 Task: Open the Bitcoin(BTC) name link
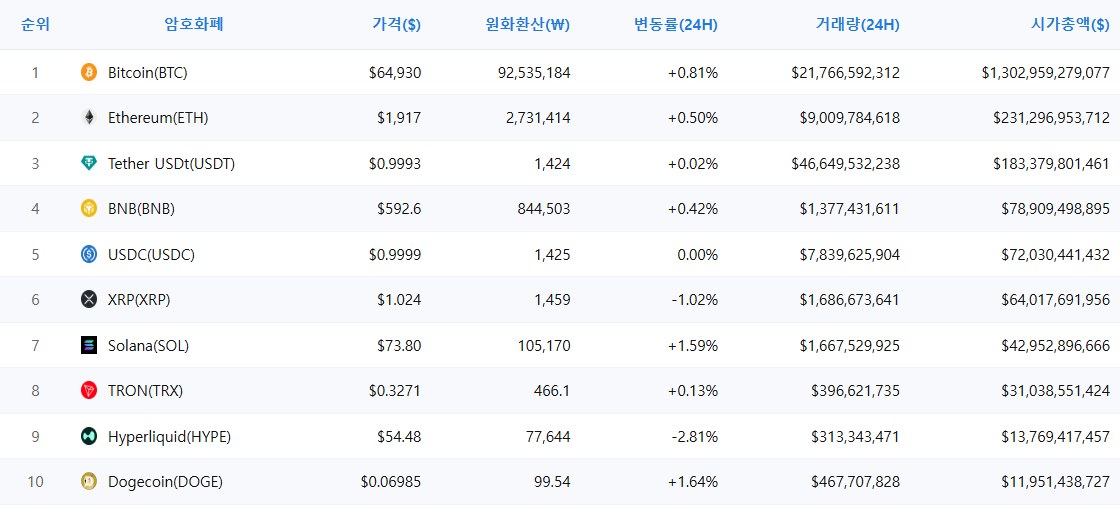[148, 72]
